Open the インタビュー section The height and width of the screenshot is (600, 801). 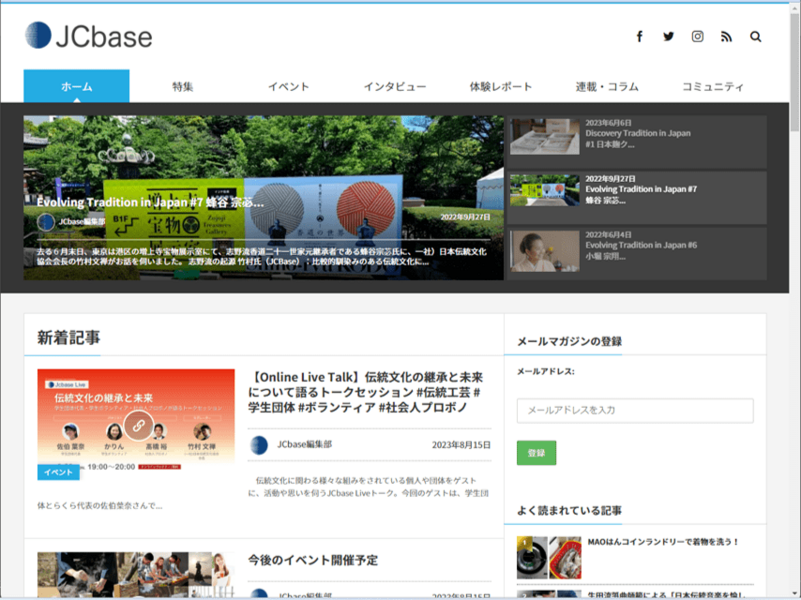click(x=395, y=87)
